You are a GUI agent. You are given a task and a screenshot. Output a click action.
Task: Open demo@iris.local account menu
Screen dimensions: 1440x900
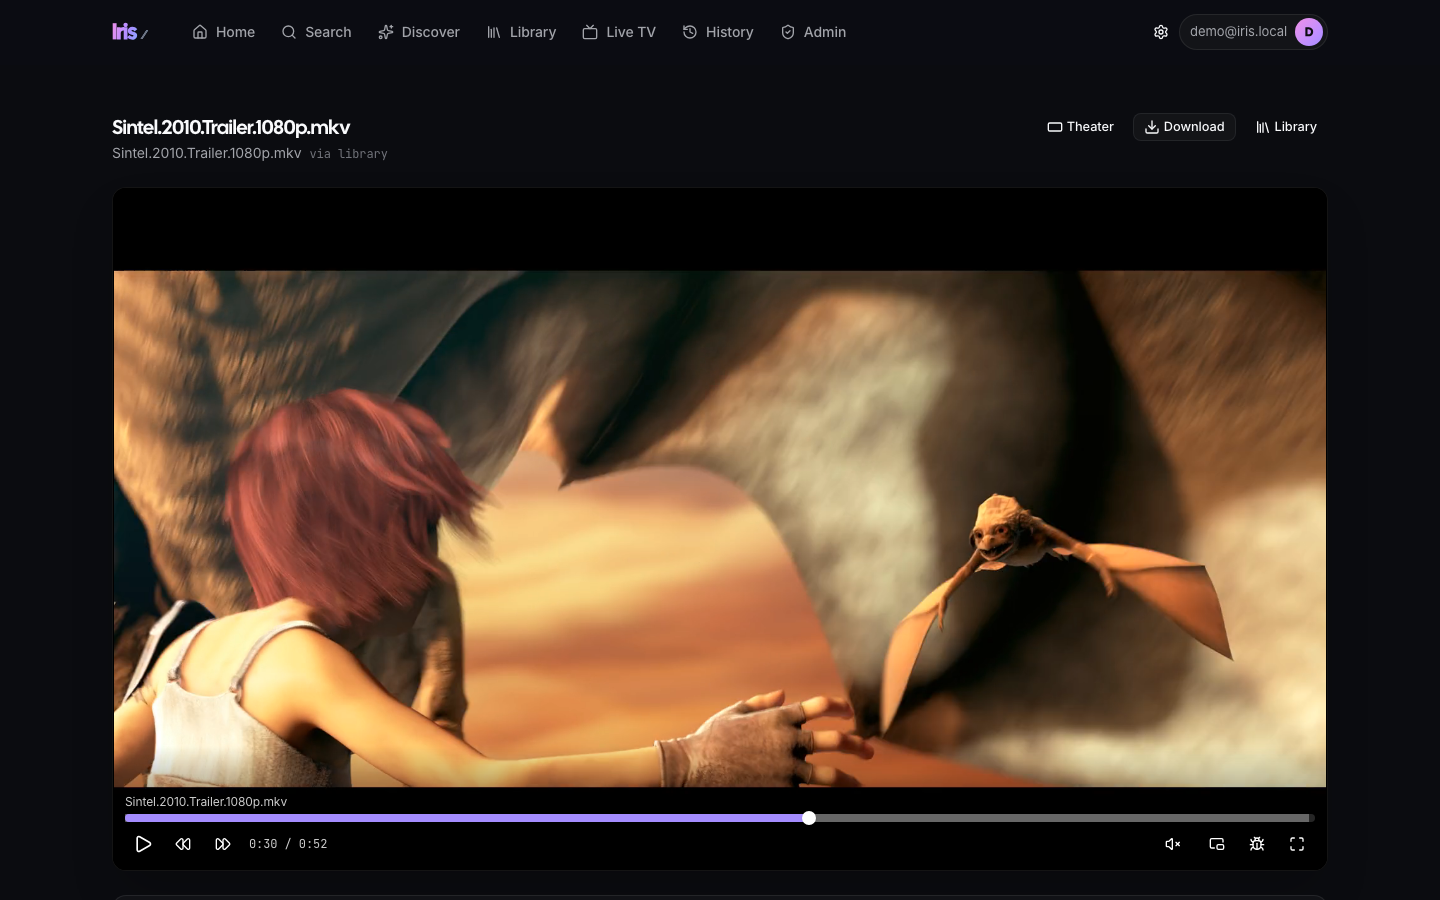click(x=1252, y=32)
